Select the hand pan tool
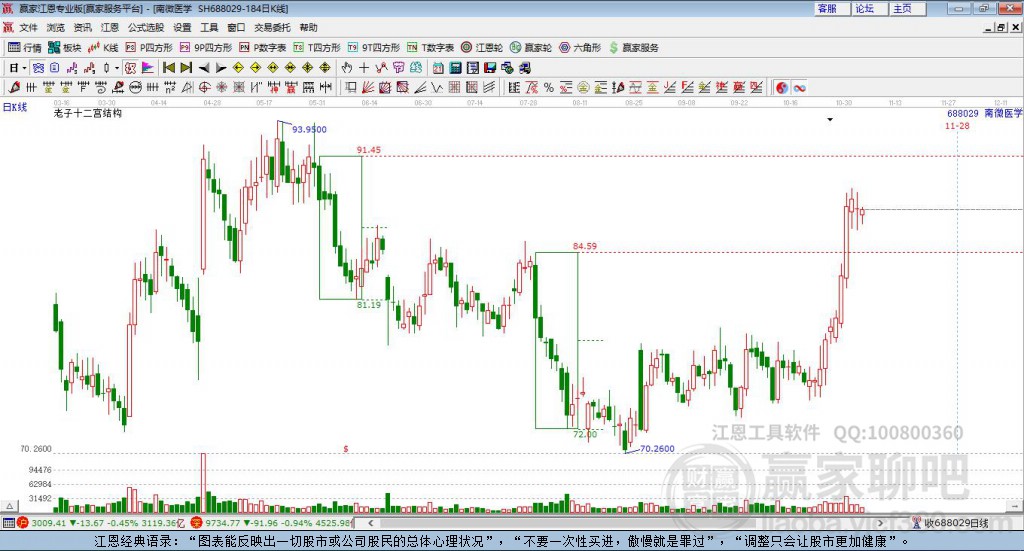The width and height of the screenshot is (1024, 551). [x=347, y=68]
